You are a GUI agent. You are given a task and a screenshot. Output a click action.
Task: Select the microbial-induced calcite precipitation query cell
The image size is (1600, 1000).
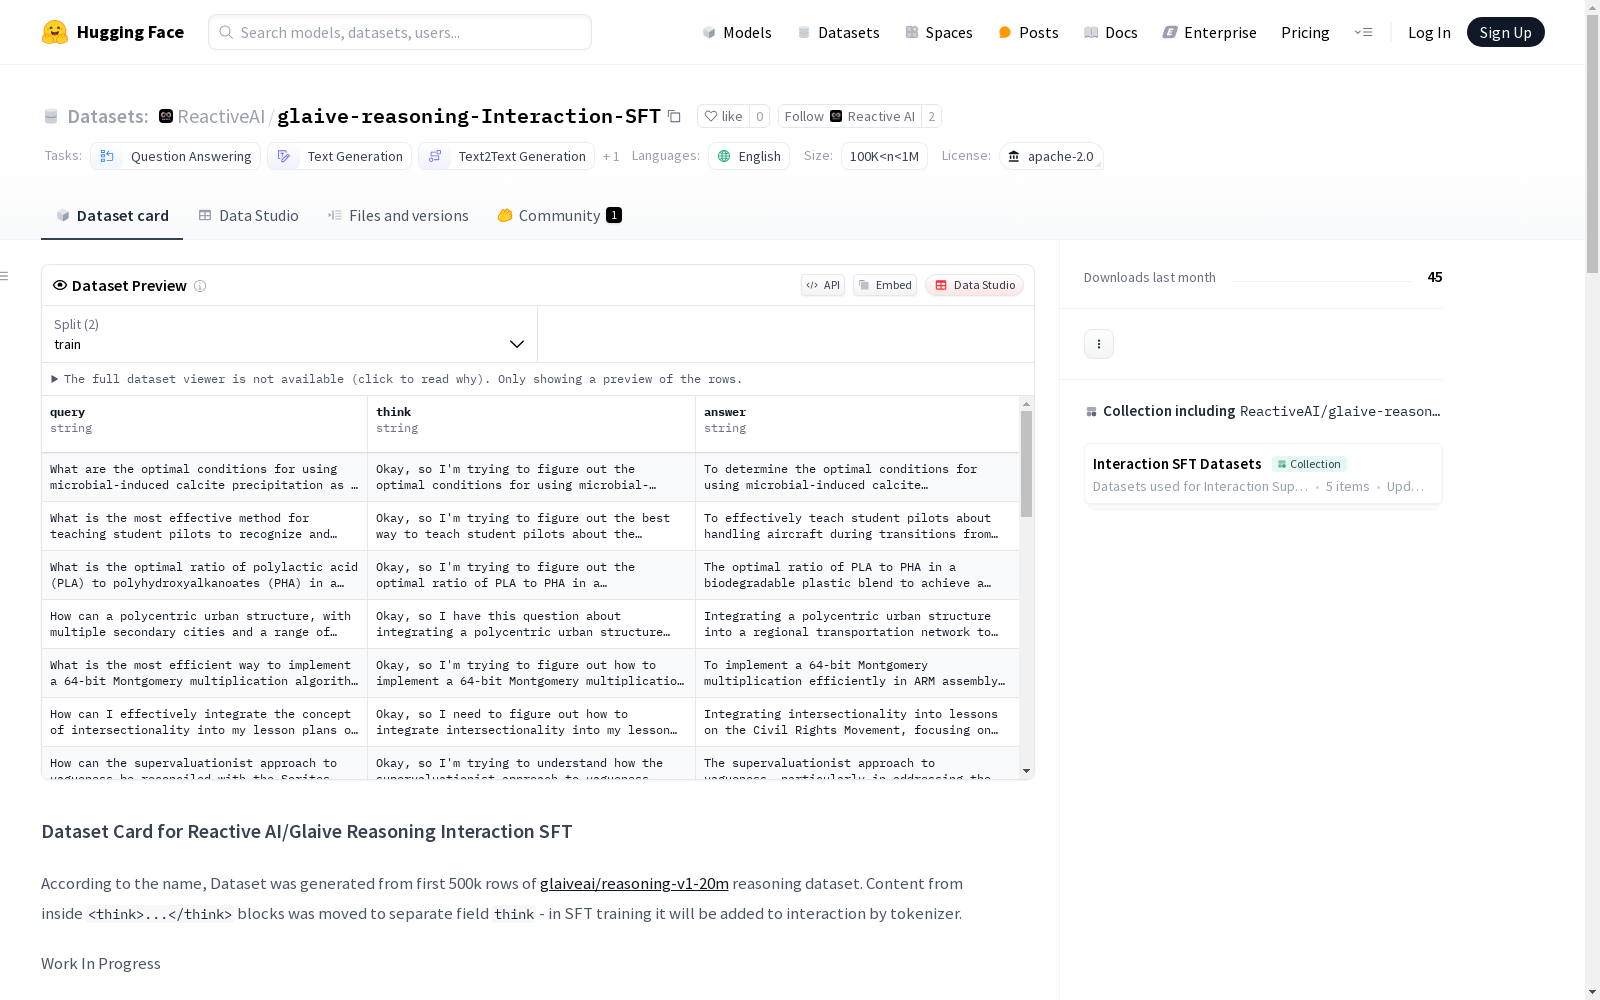204,477
